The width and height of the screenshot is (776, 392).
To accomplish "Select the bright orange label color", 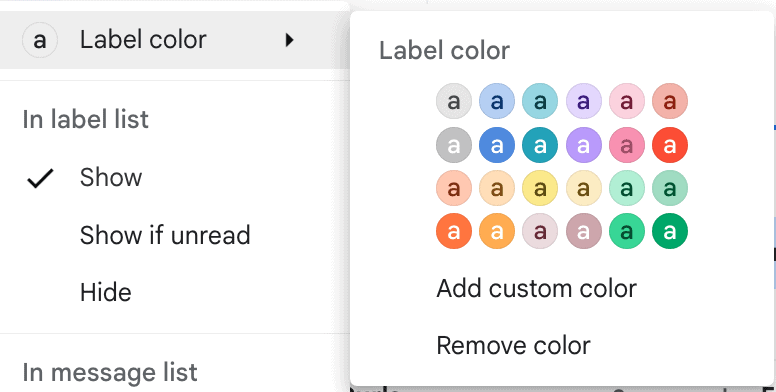I will [x=453, y=231].
